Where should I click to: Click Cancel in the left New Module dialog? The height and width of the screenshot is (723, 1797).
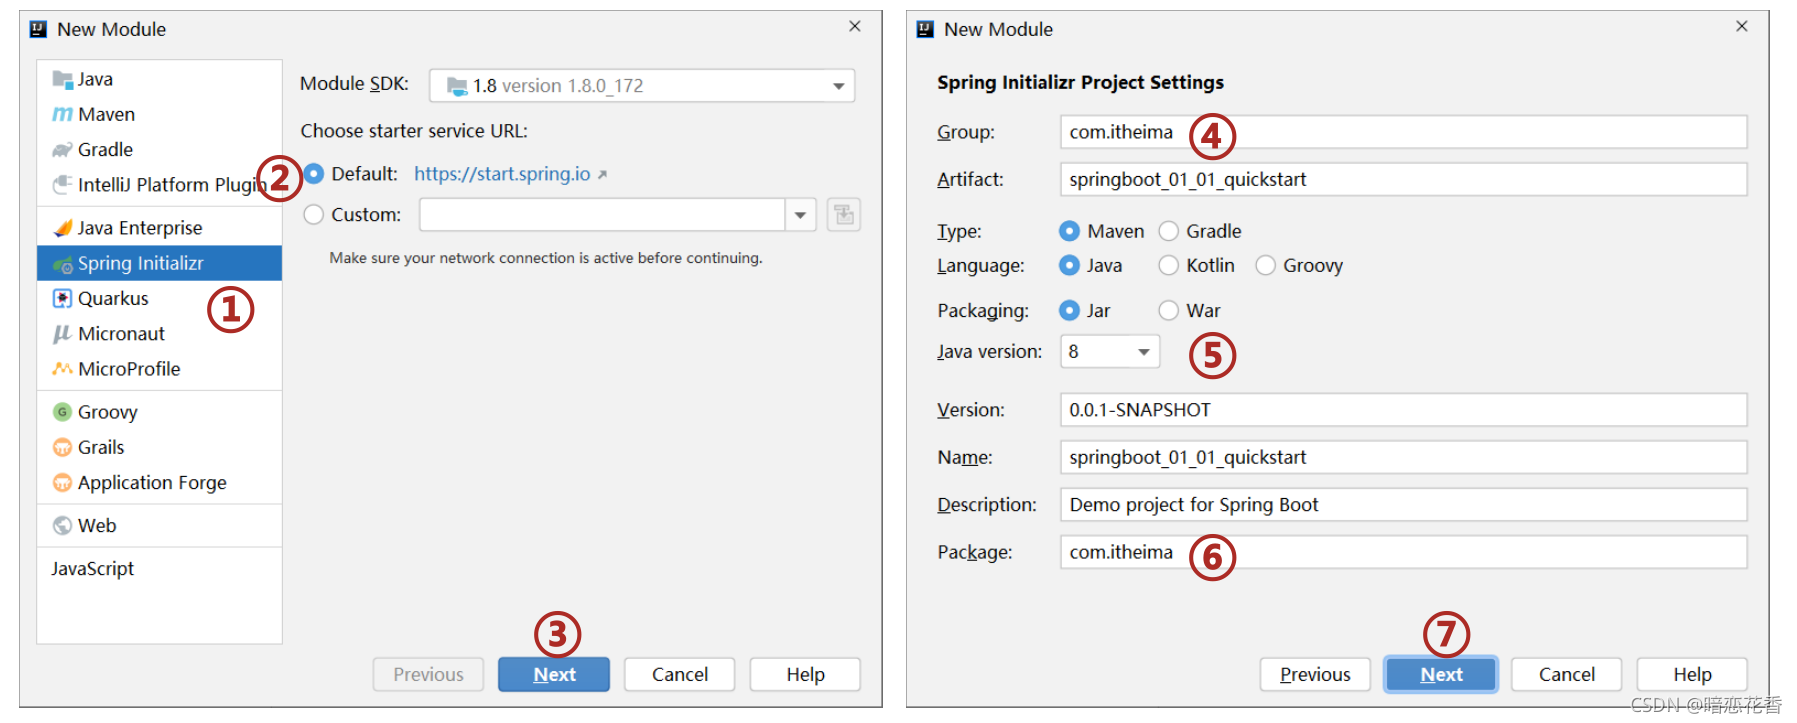coord(680,674)
